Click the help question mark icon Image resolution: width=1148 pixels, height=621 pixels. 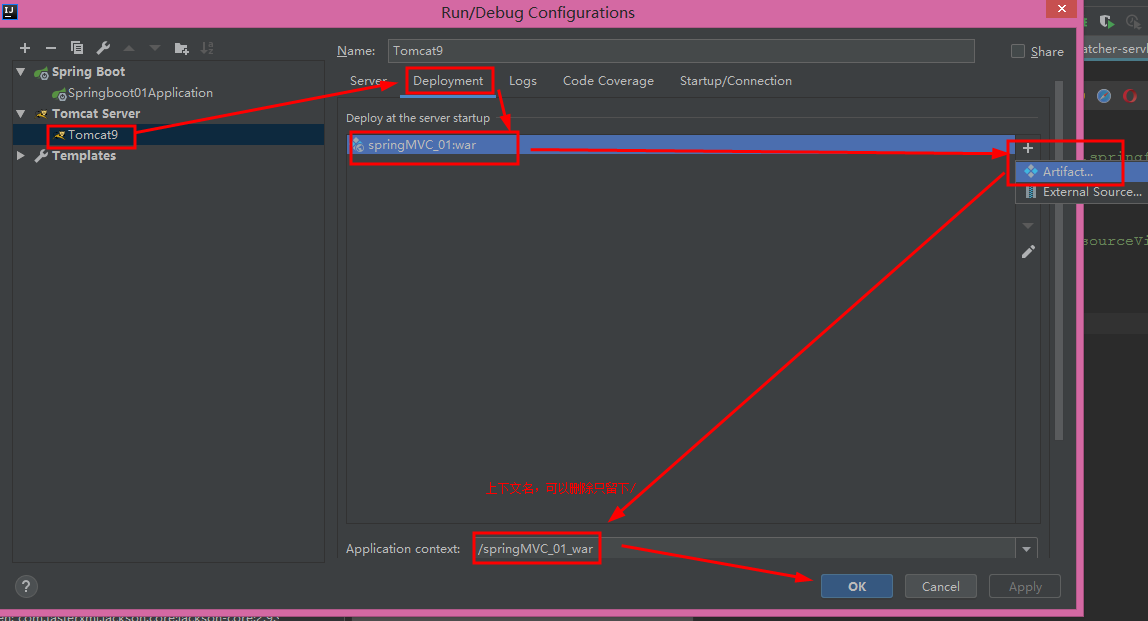pos(27,587)
